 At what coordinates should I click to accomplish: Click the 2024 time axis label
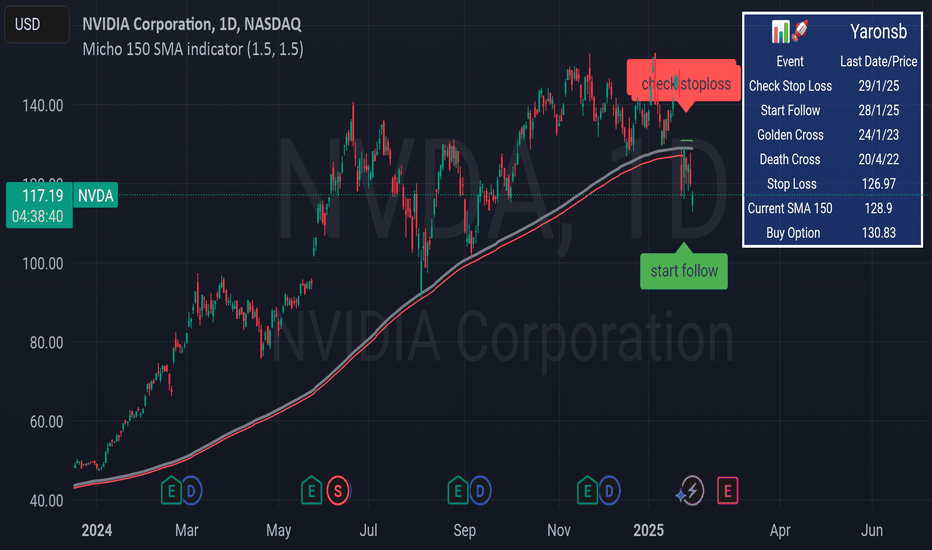[x=96, y=530]
